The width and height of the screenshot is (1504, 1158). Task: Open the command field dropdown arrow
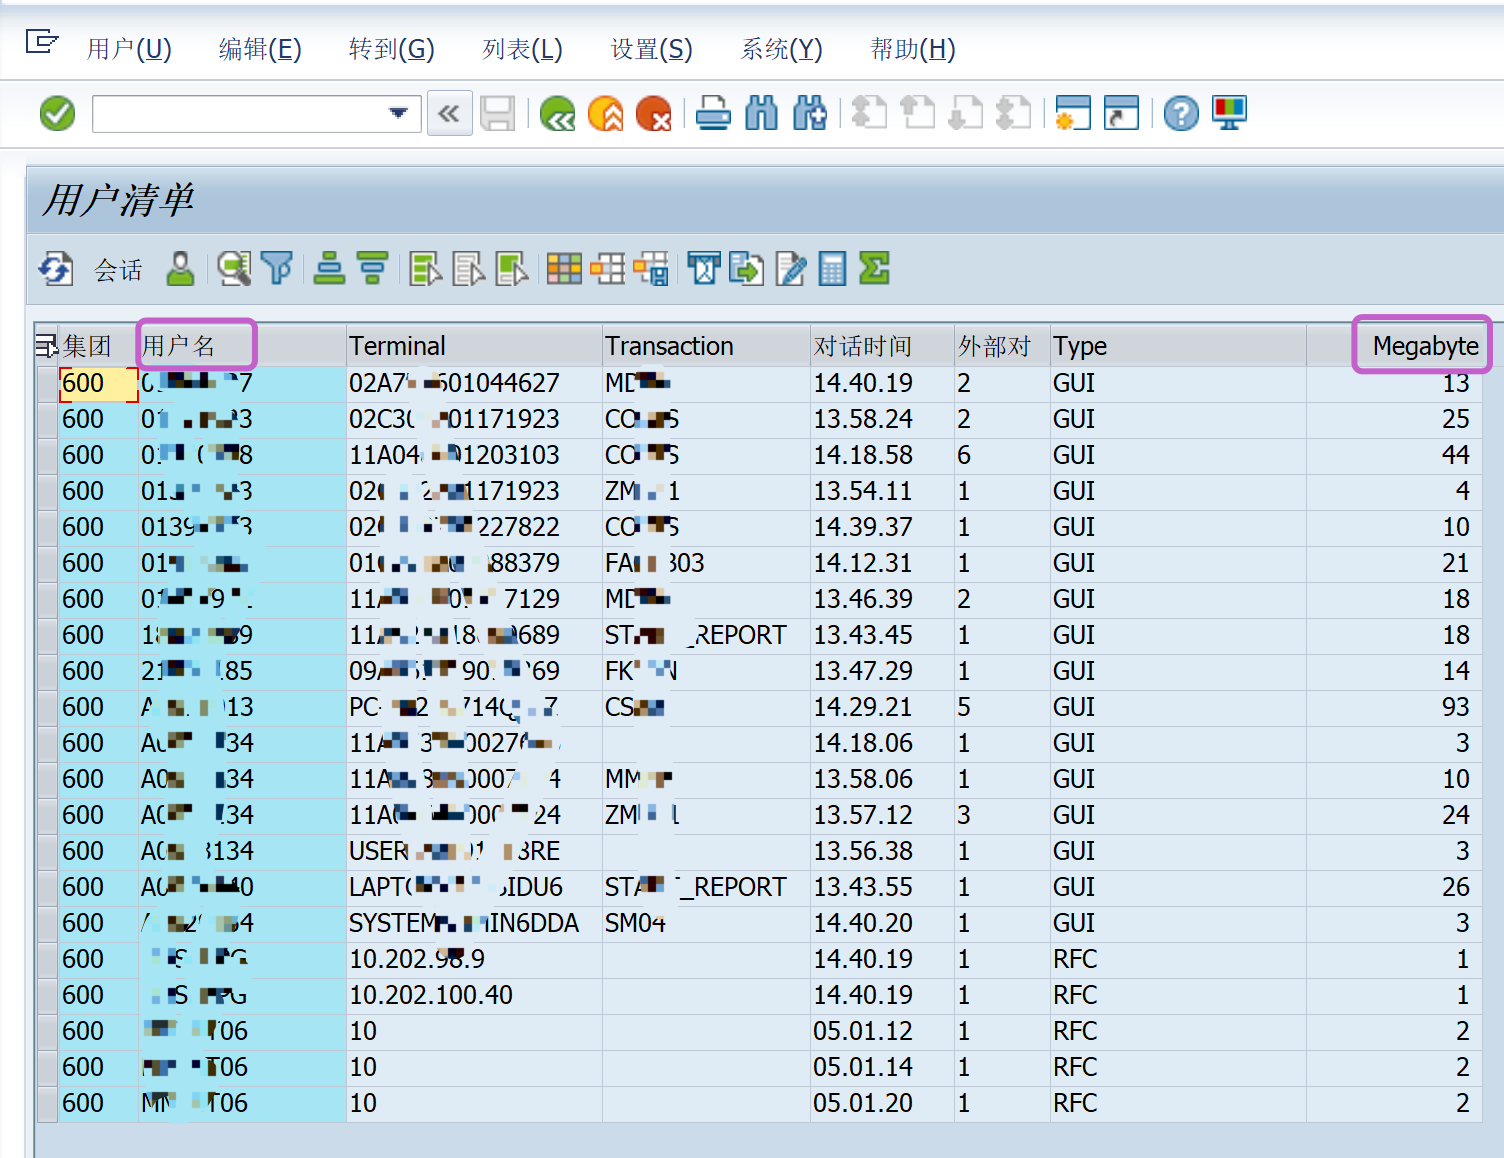click(x=398, y=113)
